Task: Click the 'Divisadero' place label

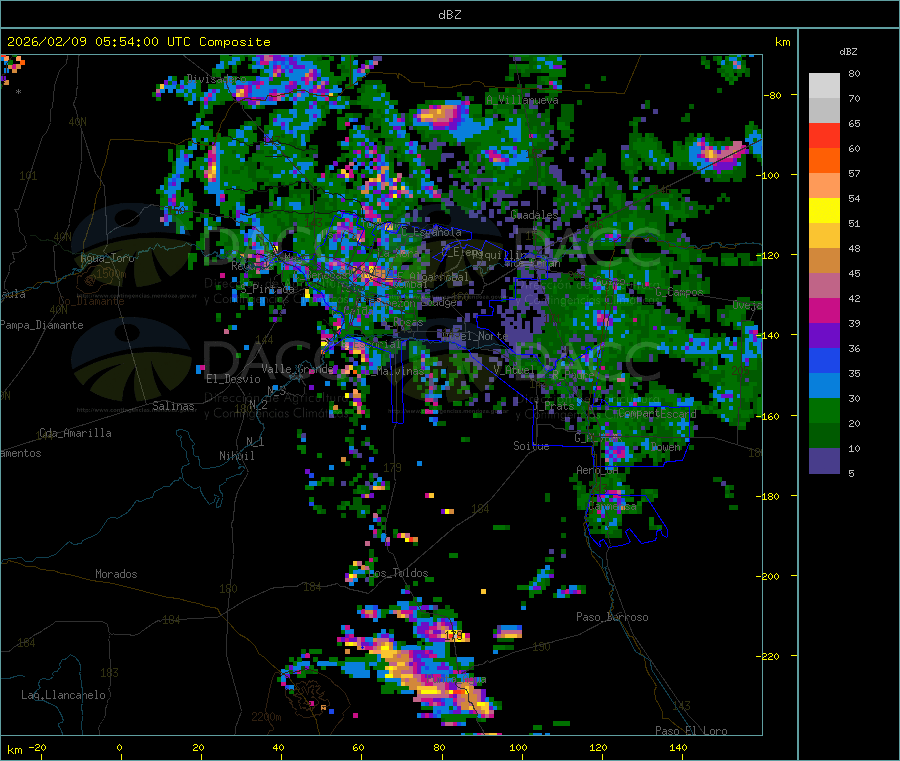Action: [x=215, y=79]
